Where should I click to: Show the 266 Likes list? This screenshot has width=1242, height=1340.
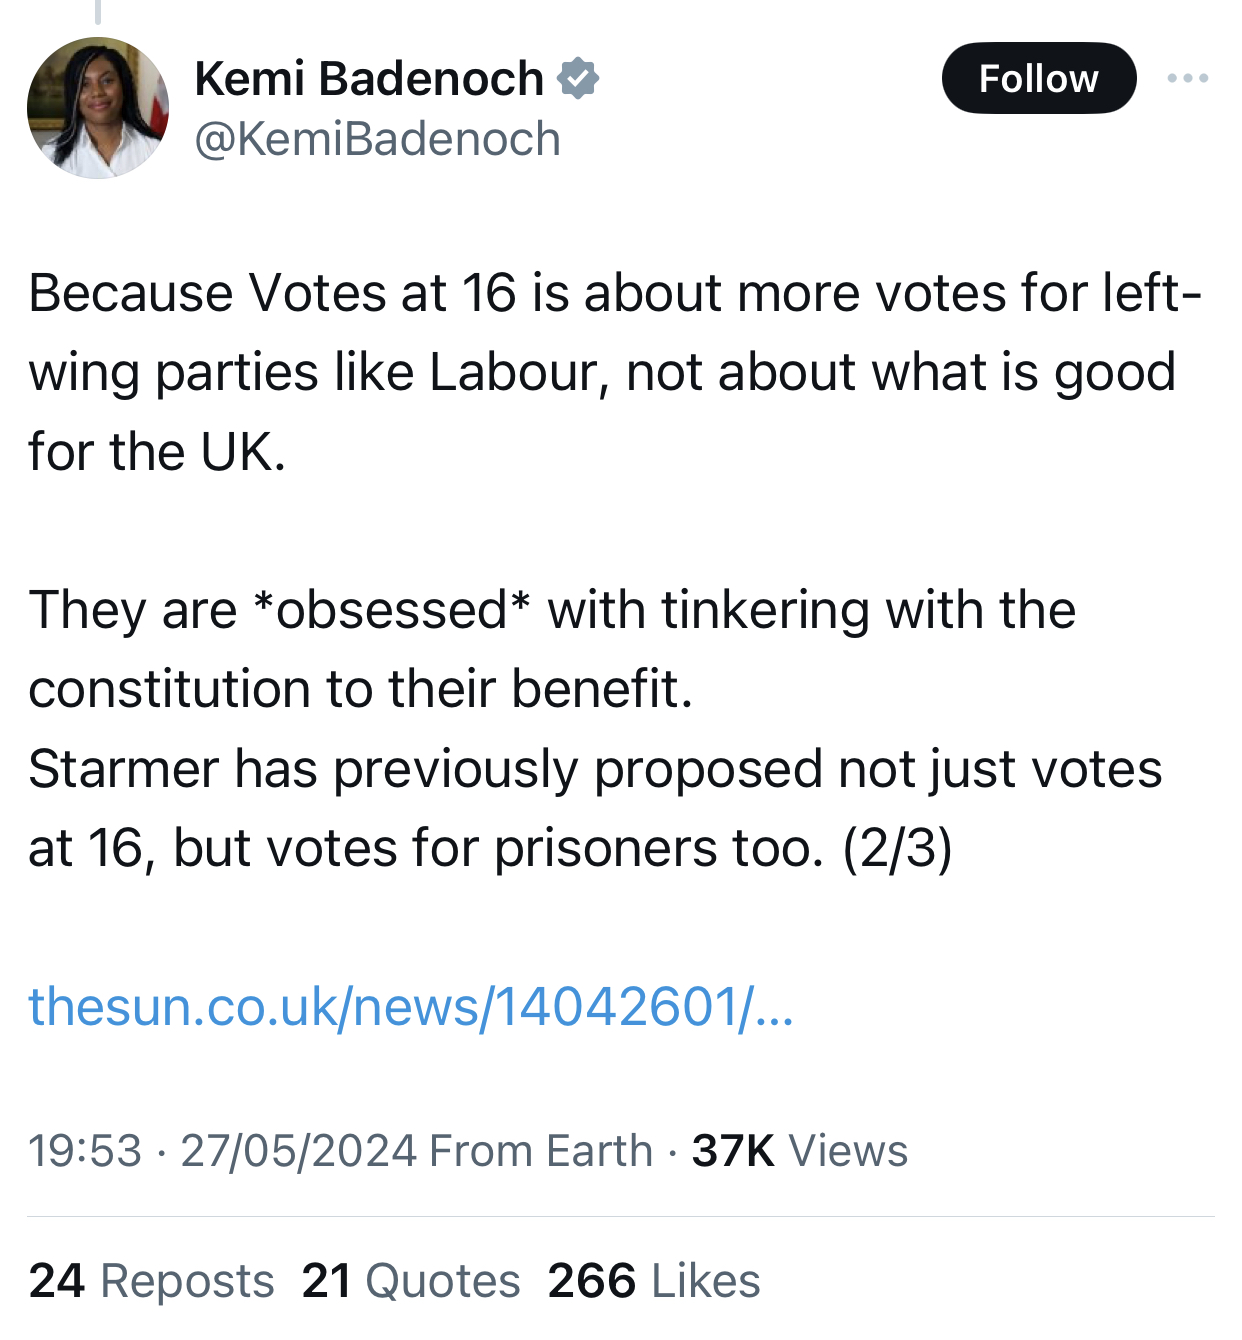pyautogui.click(x=654, y=1281)
